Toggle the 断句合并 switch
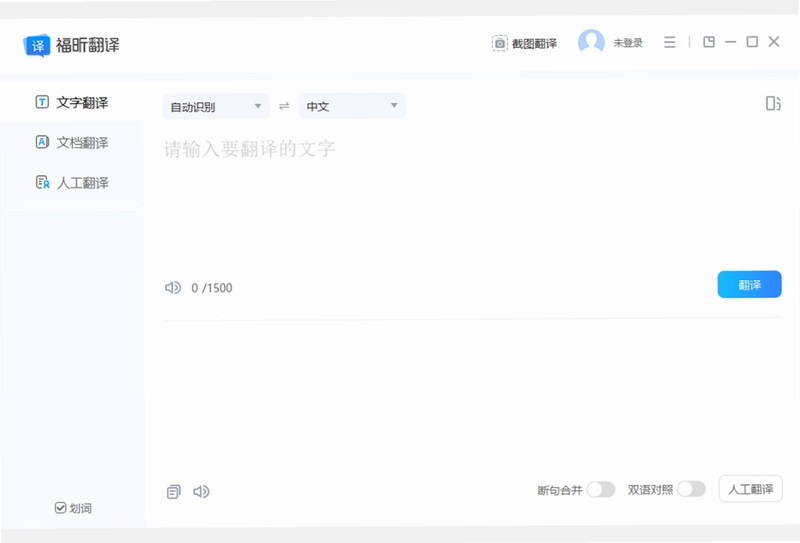Image resolution: width=800 pixels, height=543 pixels. point(601,489)
